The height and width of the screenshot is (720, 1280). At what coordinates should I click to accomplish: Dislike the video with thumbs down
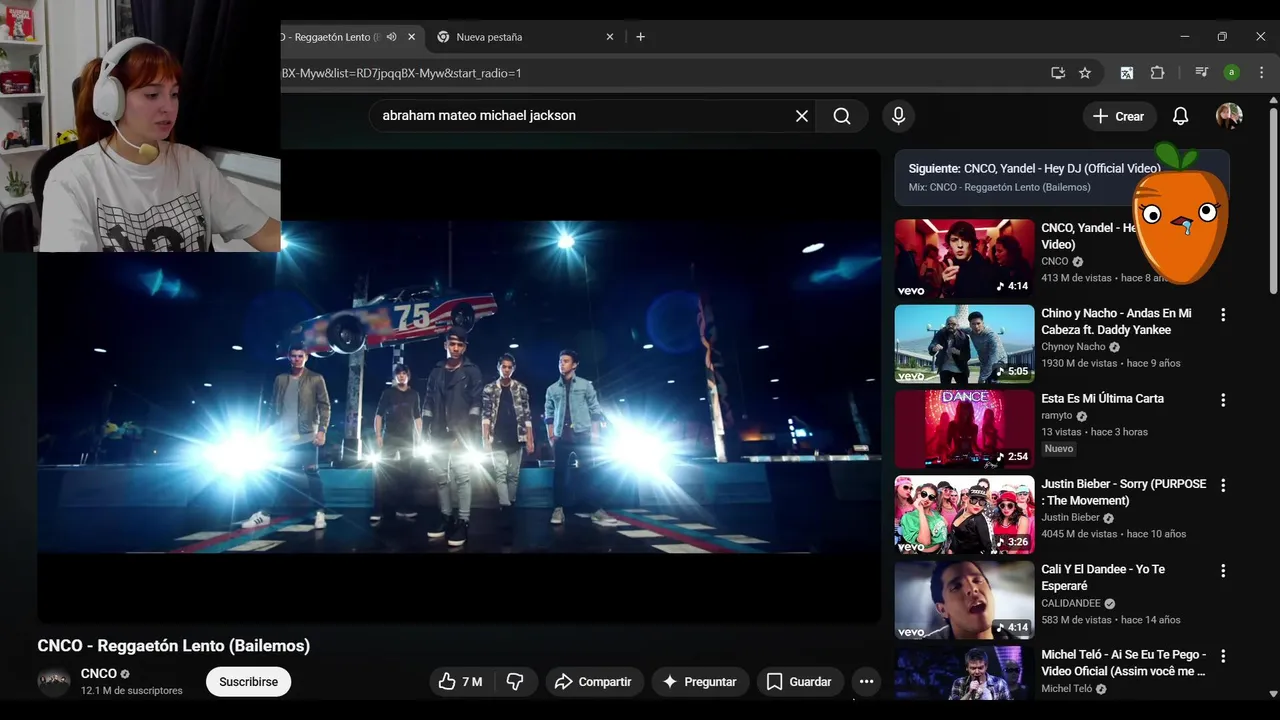pyautogui.click(x=515, y=682)
